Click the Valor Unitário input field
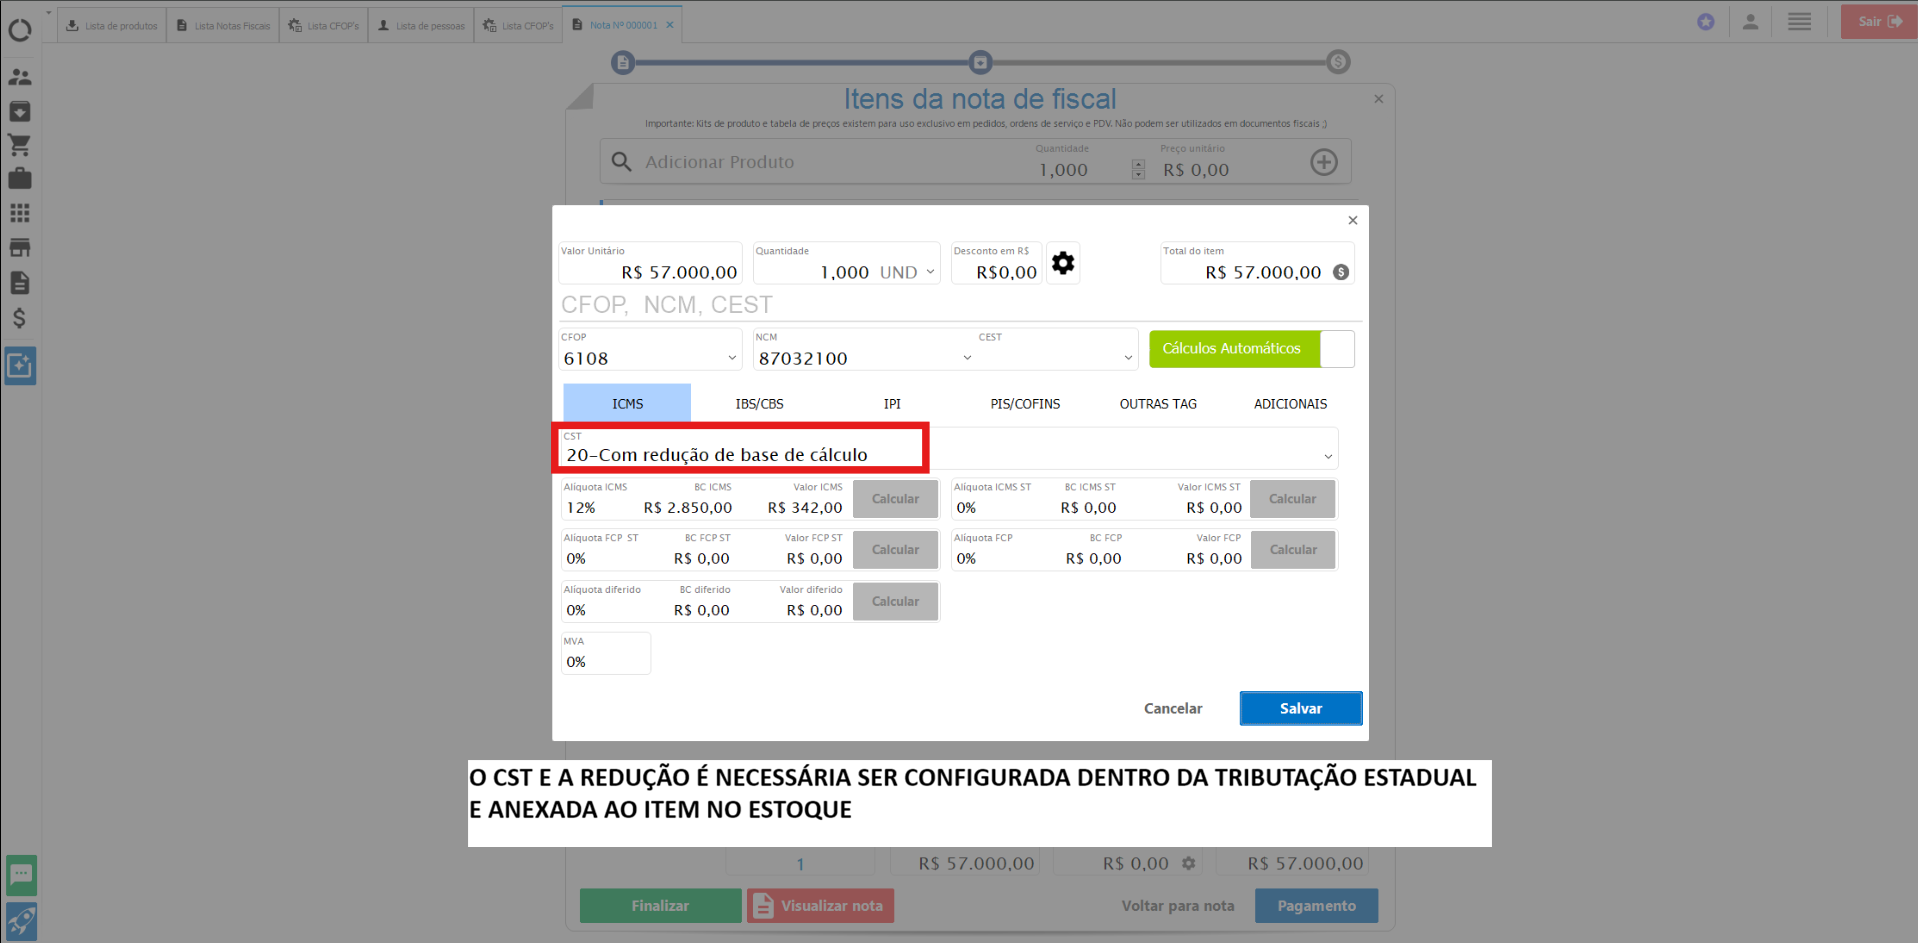This screenshot has height=943, width=1918. tap(650, 272)
